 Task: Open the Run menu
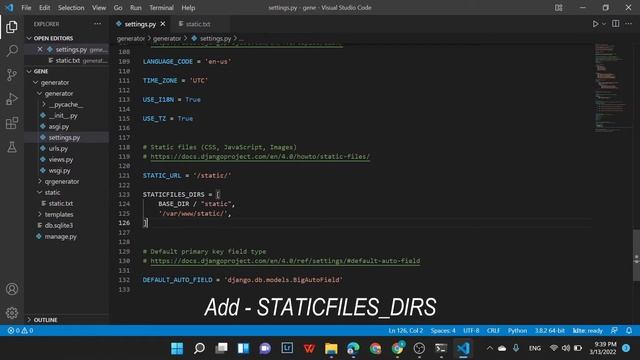136,8
